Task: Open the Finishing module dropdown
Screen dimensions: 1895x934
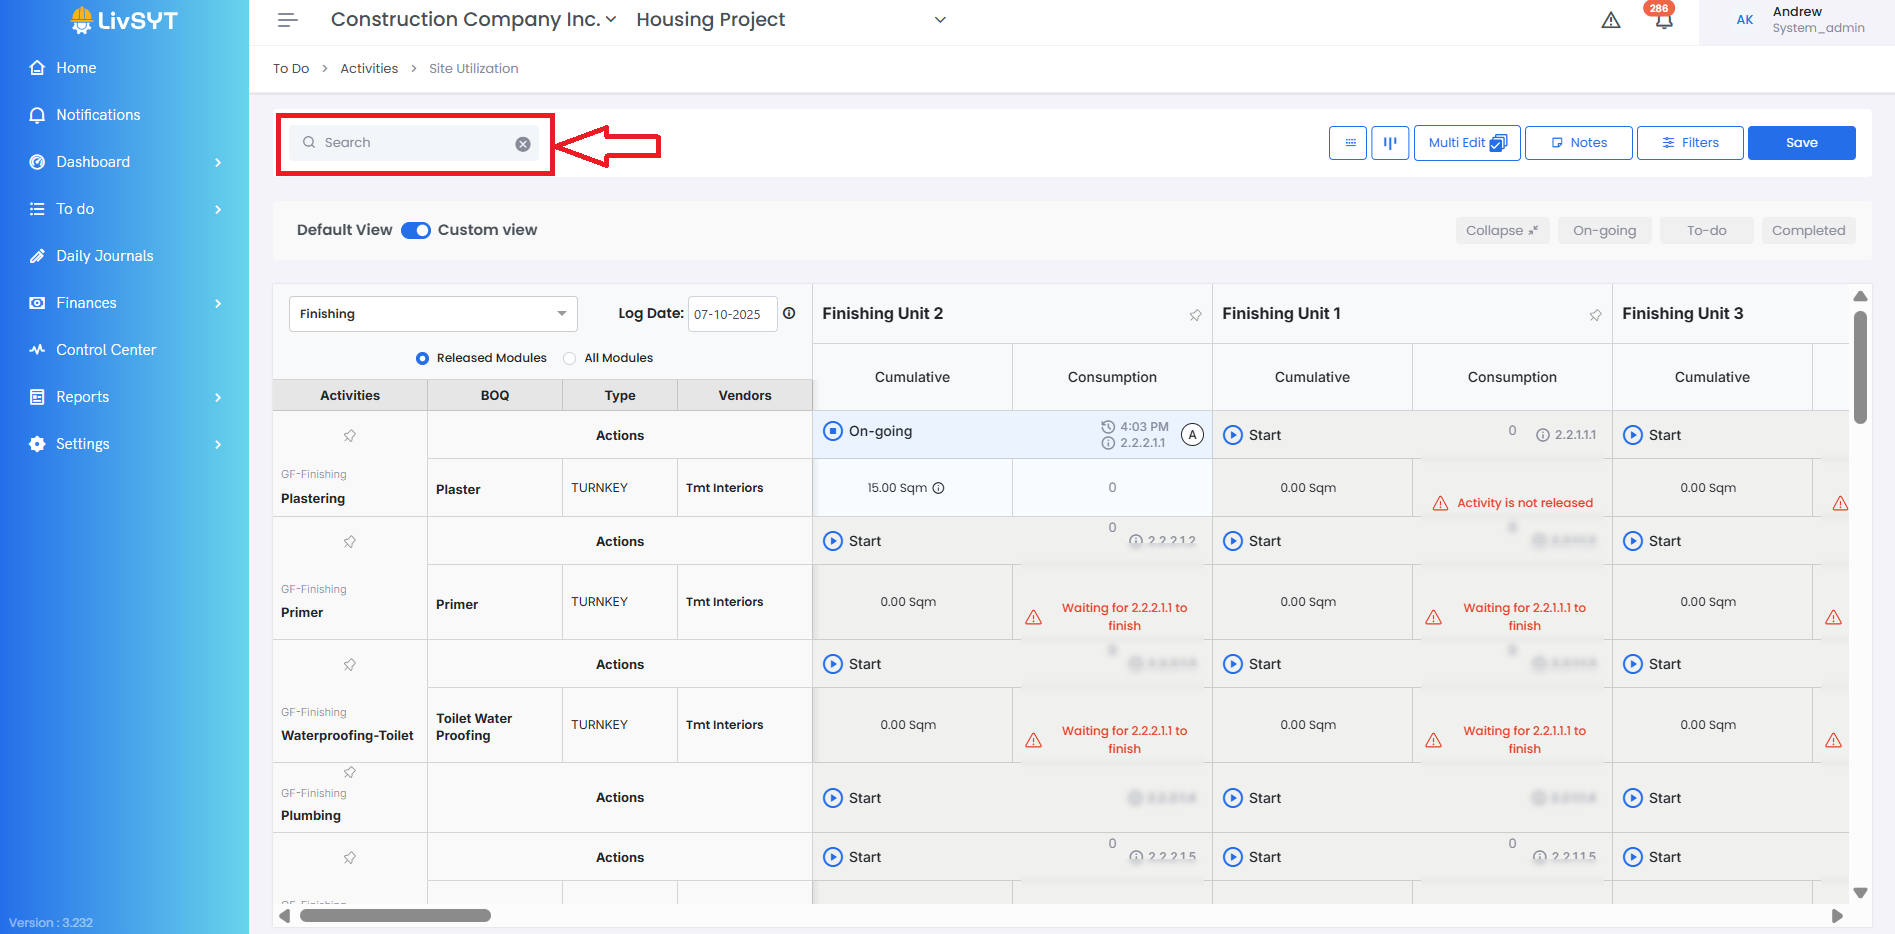Action: pyautogui.click(x=433, y=314)
